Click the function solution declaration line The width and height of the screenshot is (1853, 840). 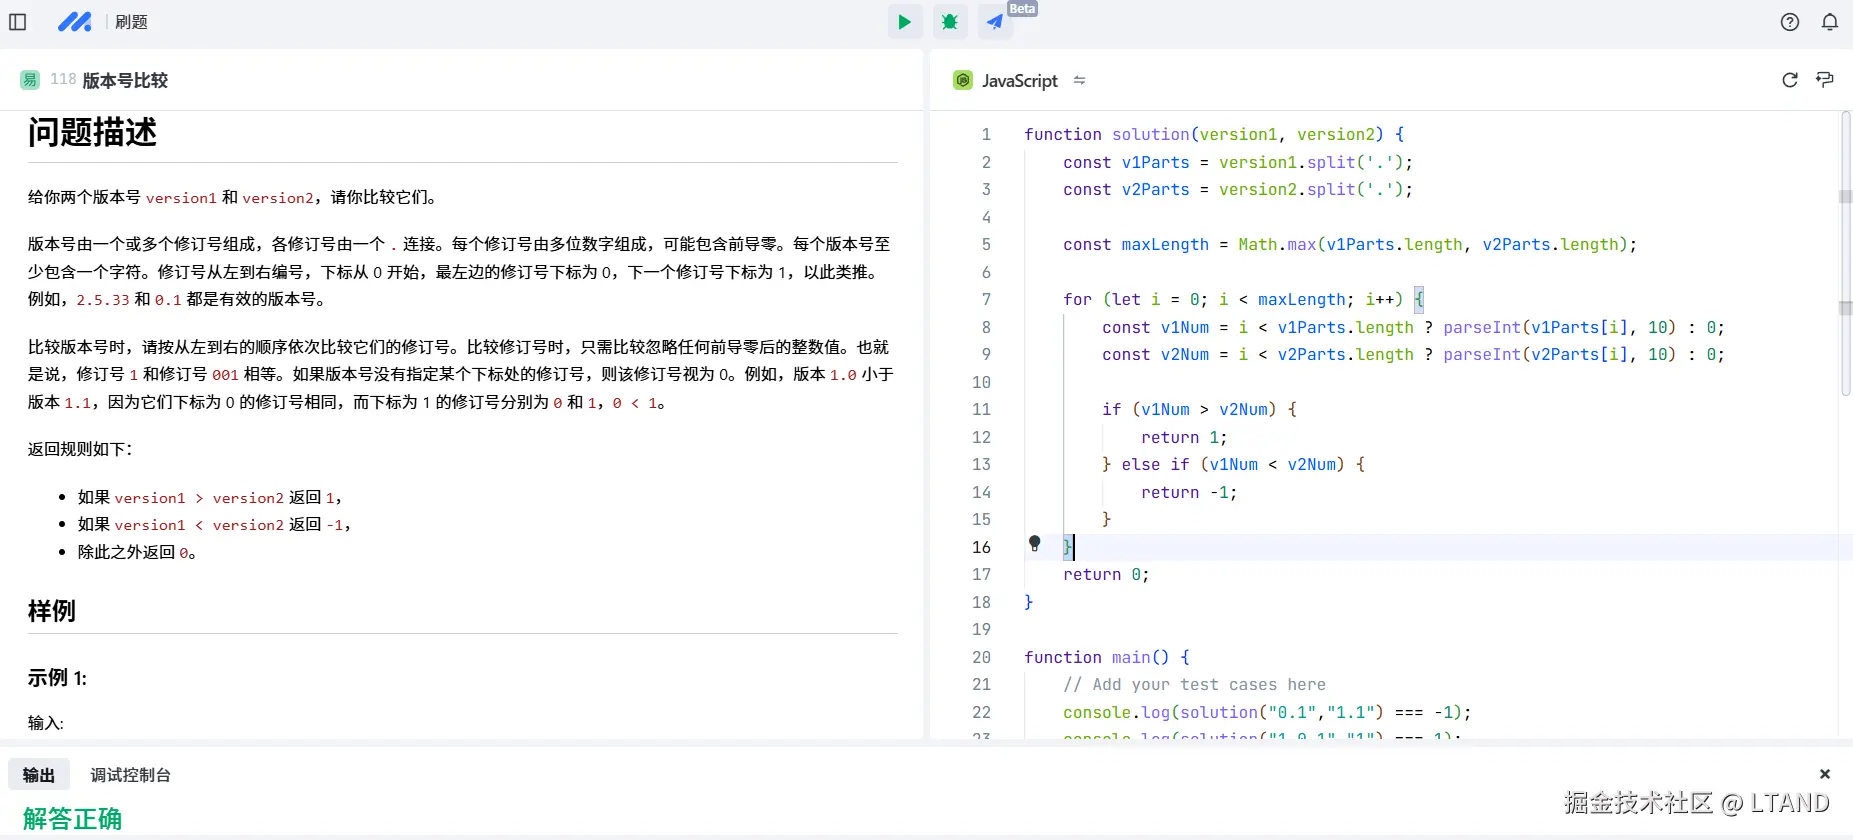(1214, 134)
